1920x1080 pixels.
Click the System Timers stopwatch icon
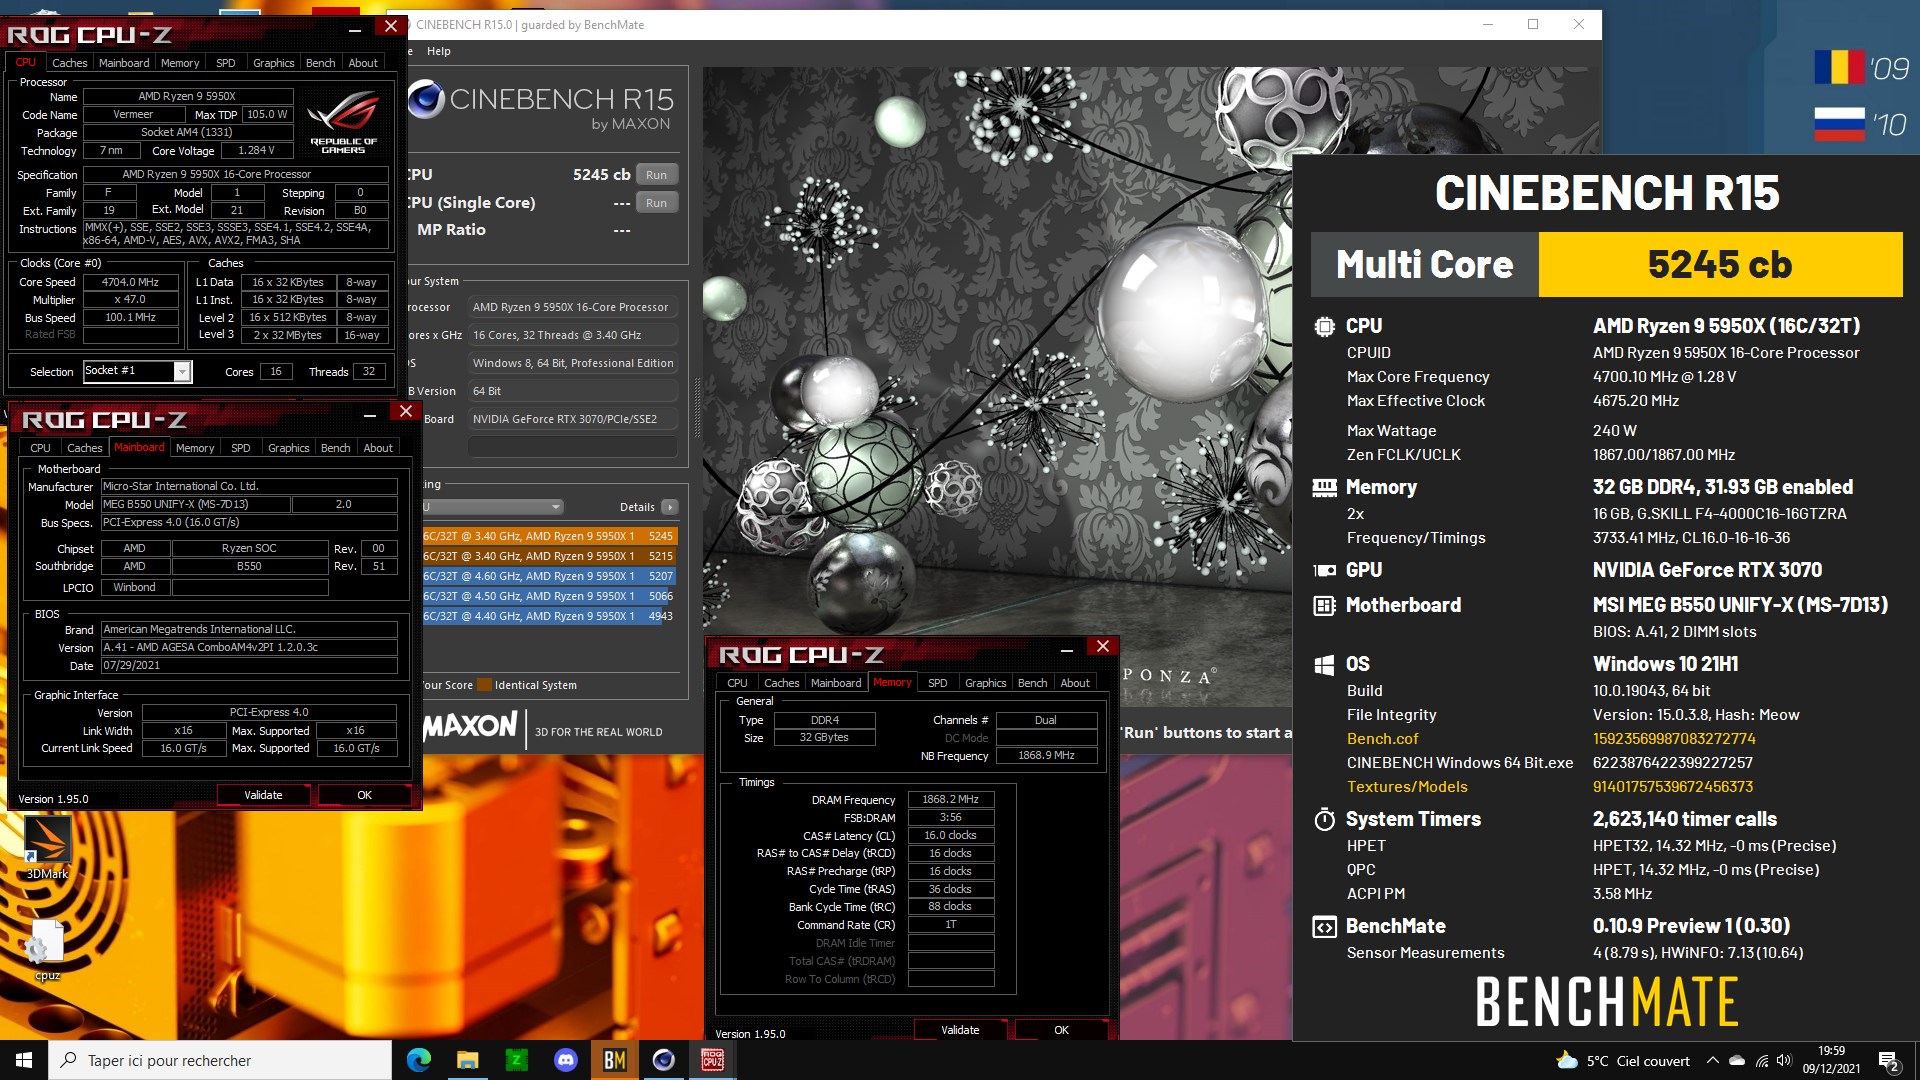pyautogui.click(x=1324, y=819)
